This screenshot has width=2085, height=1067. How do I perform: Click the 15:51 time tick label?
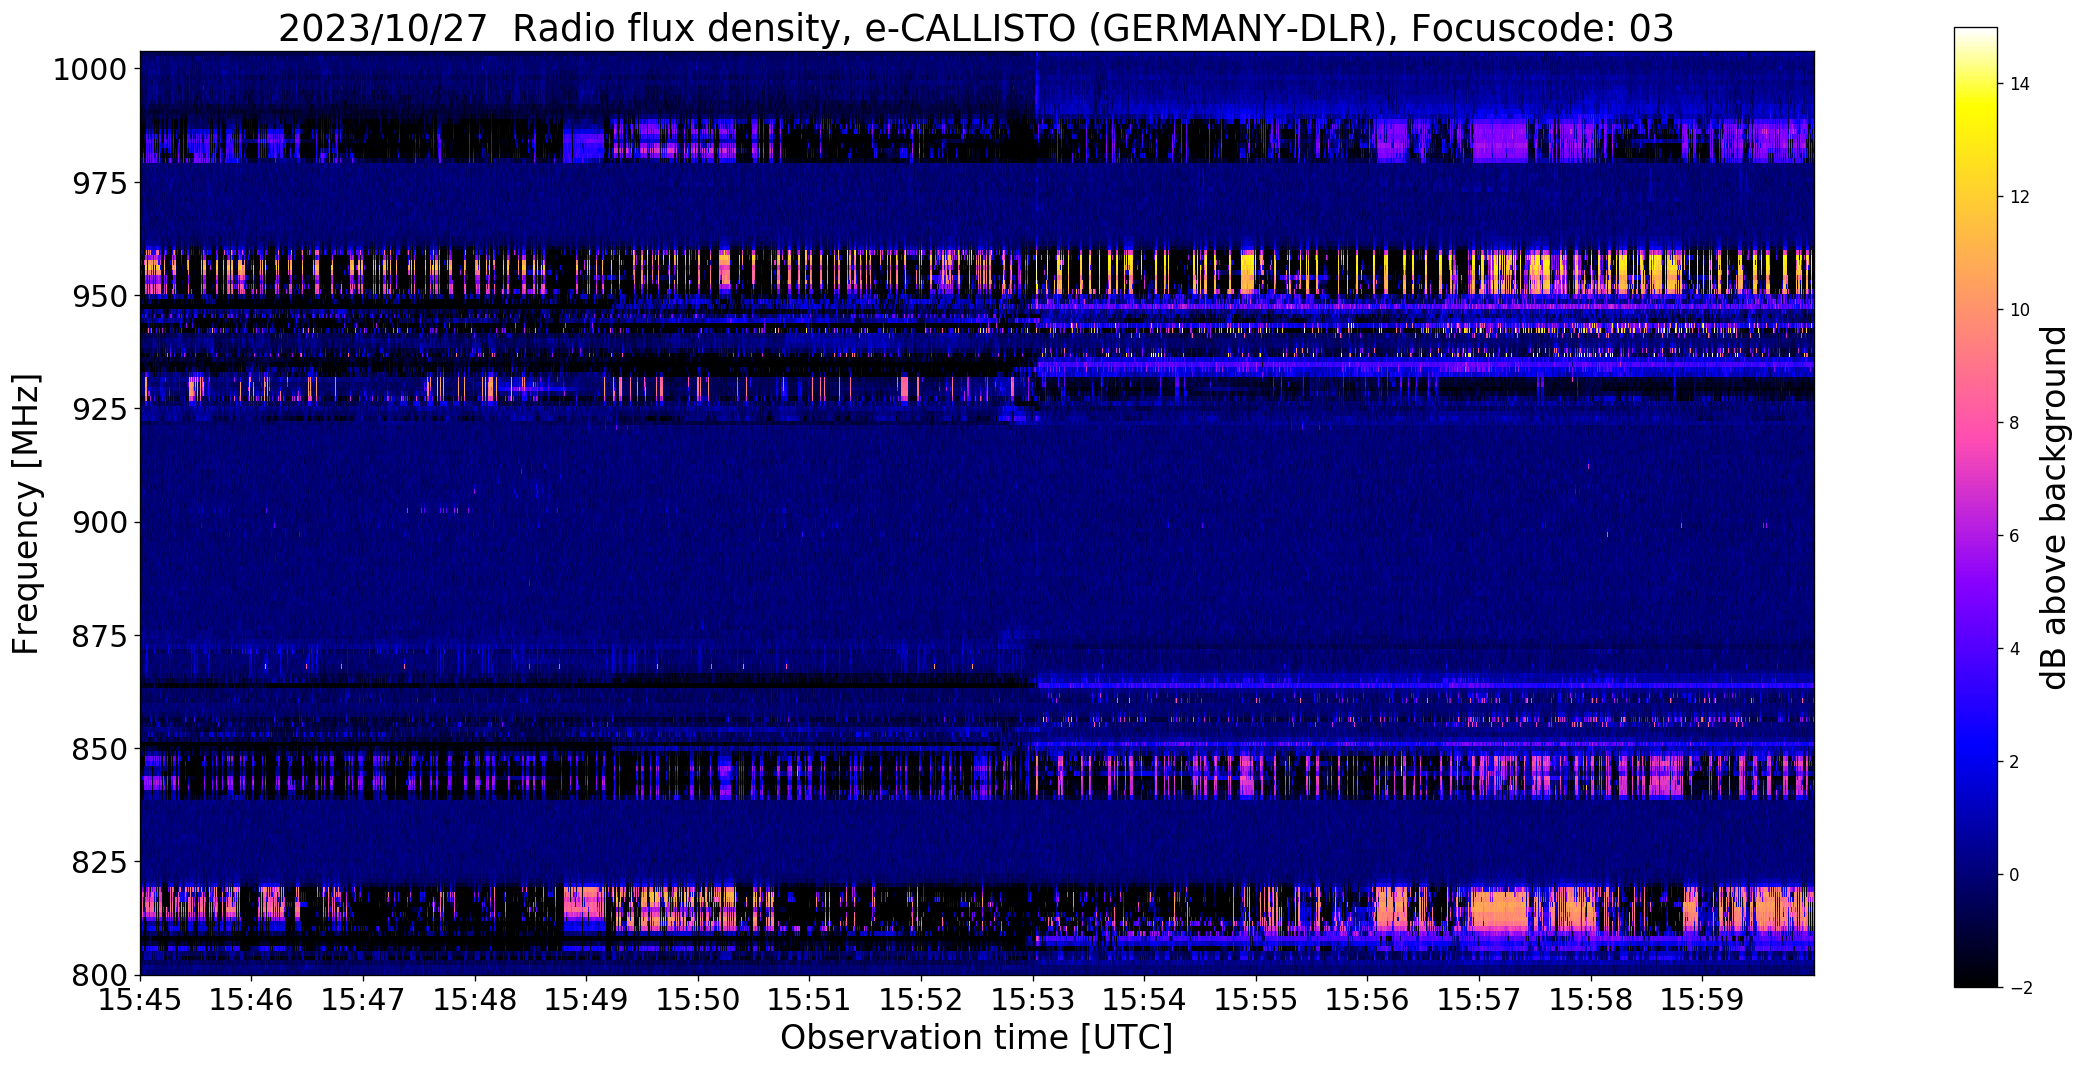click(810, 999)
